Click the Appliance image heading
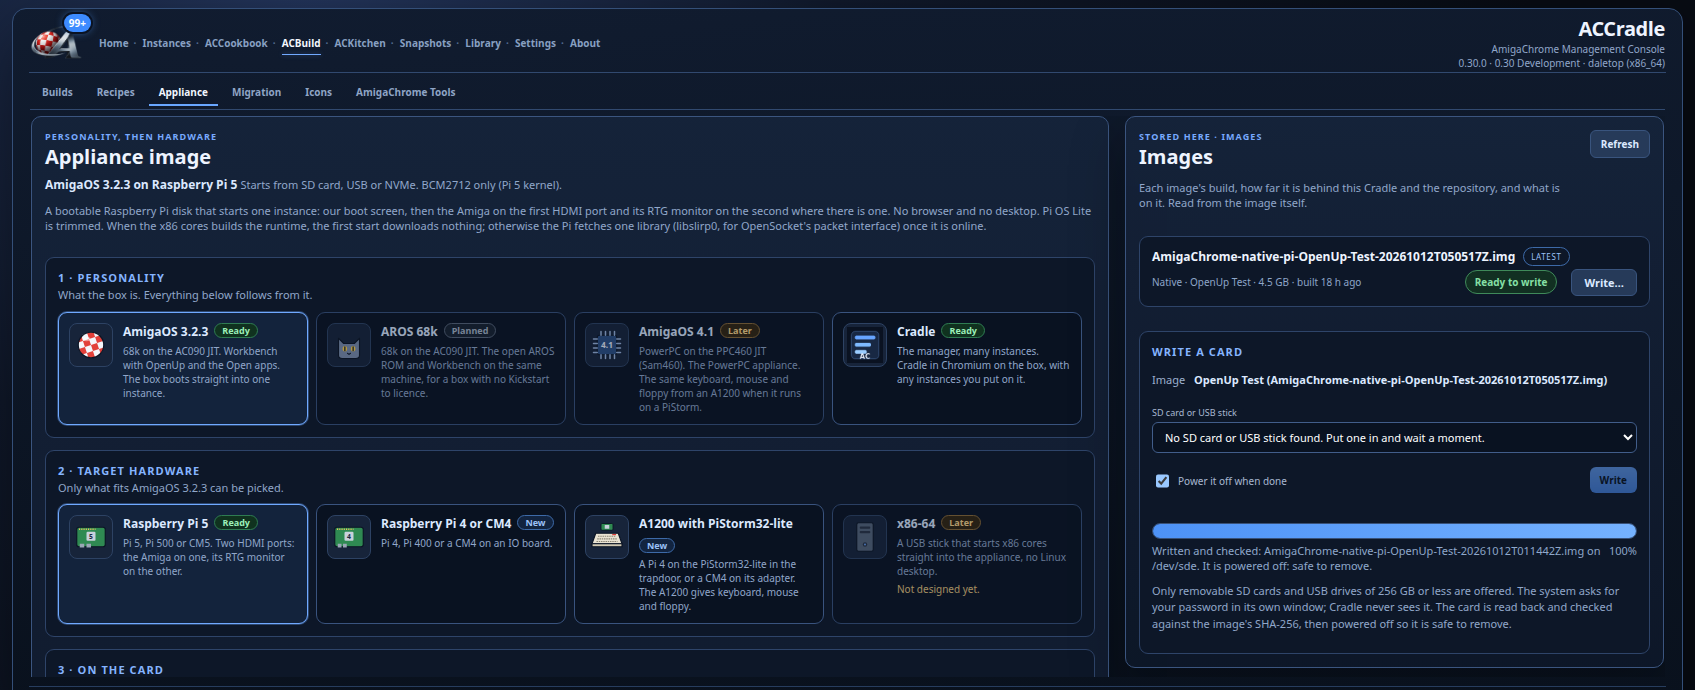1695x690 pixels. [x=128, y=157]
